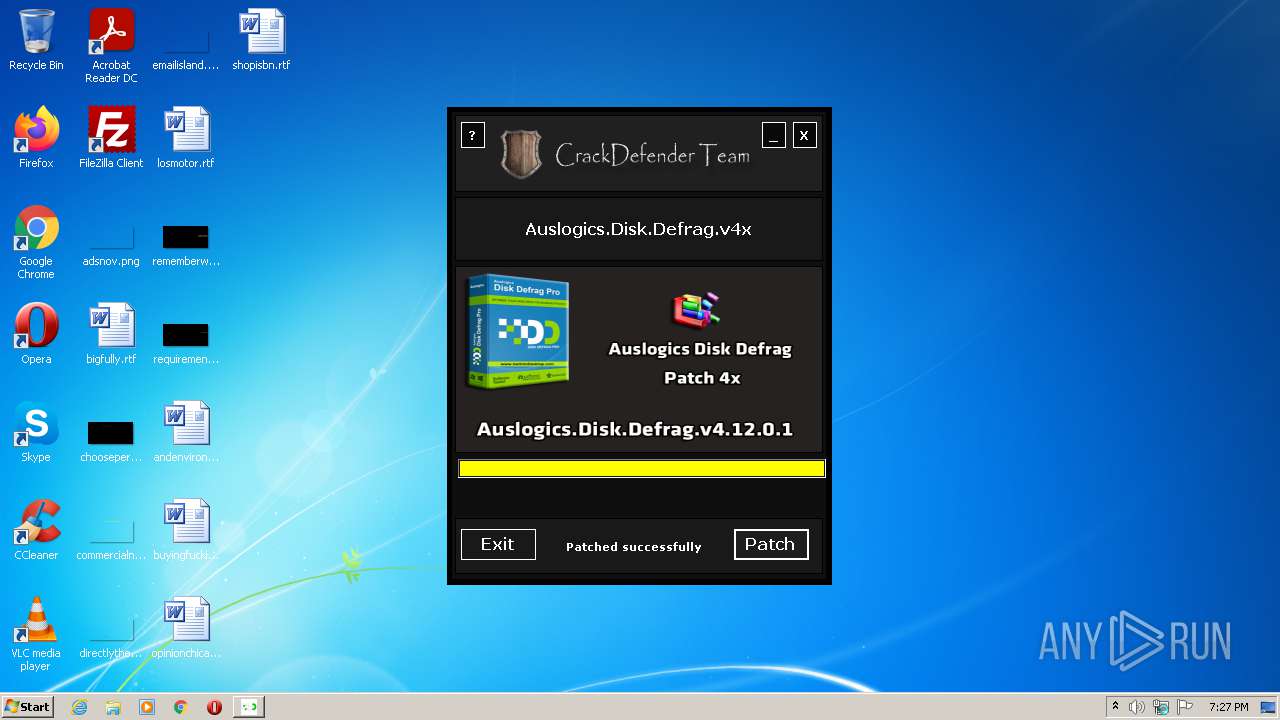Click the colorful defrag cube icon
This screenshot has width=1280, height=720.
point(696,310)
